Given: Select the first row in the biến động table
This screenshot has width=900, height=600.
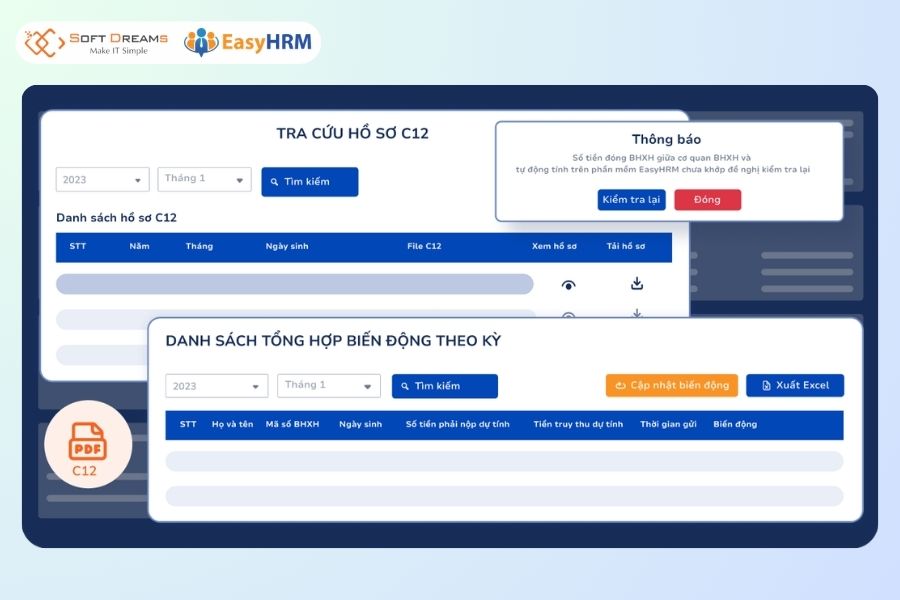Looking at the screenshot, I should (505, 461).
